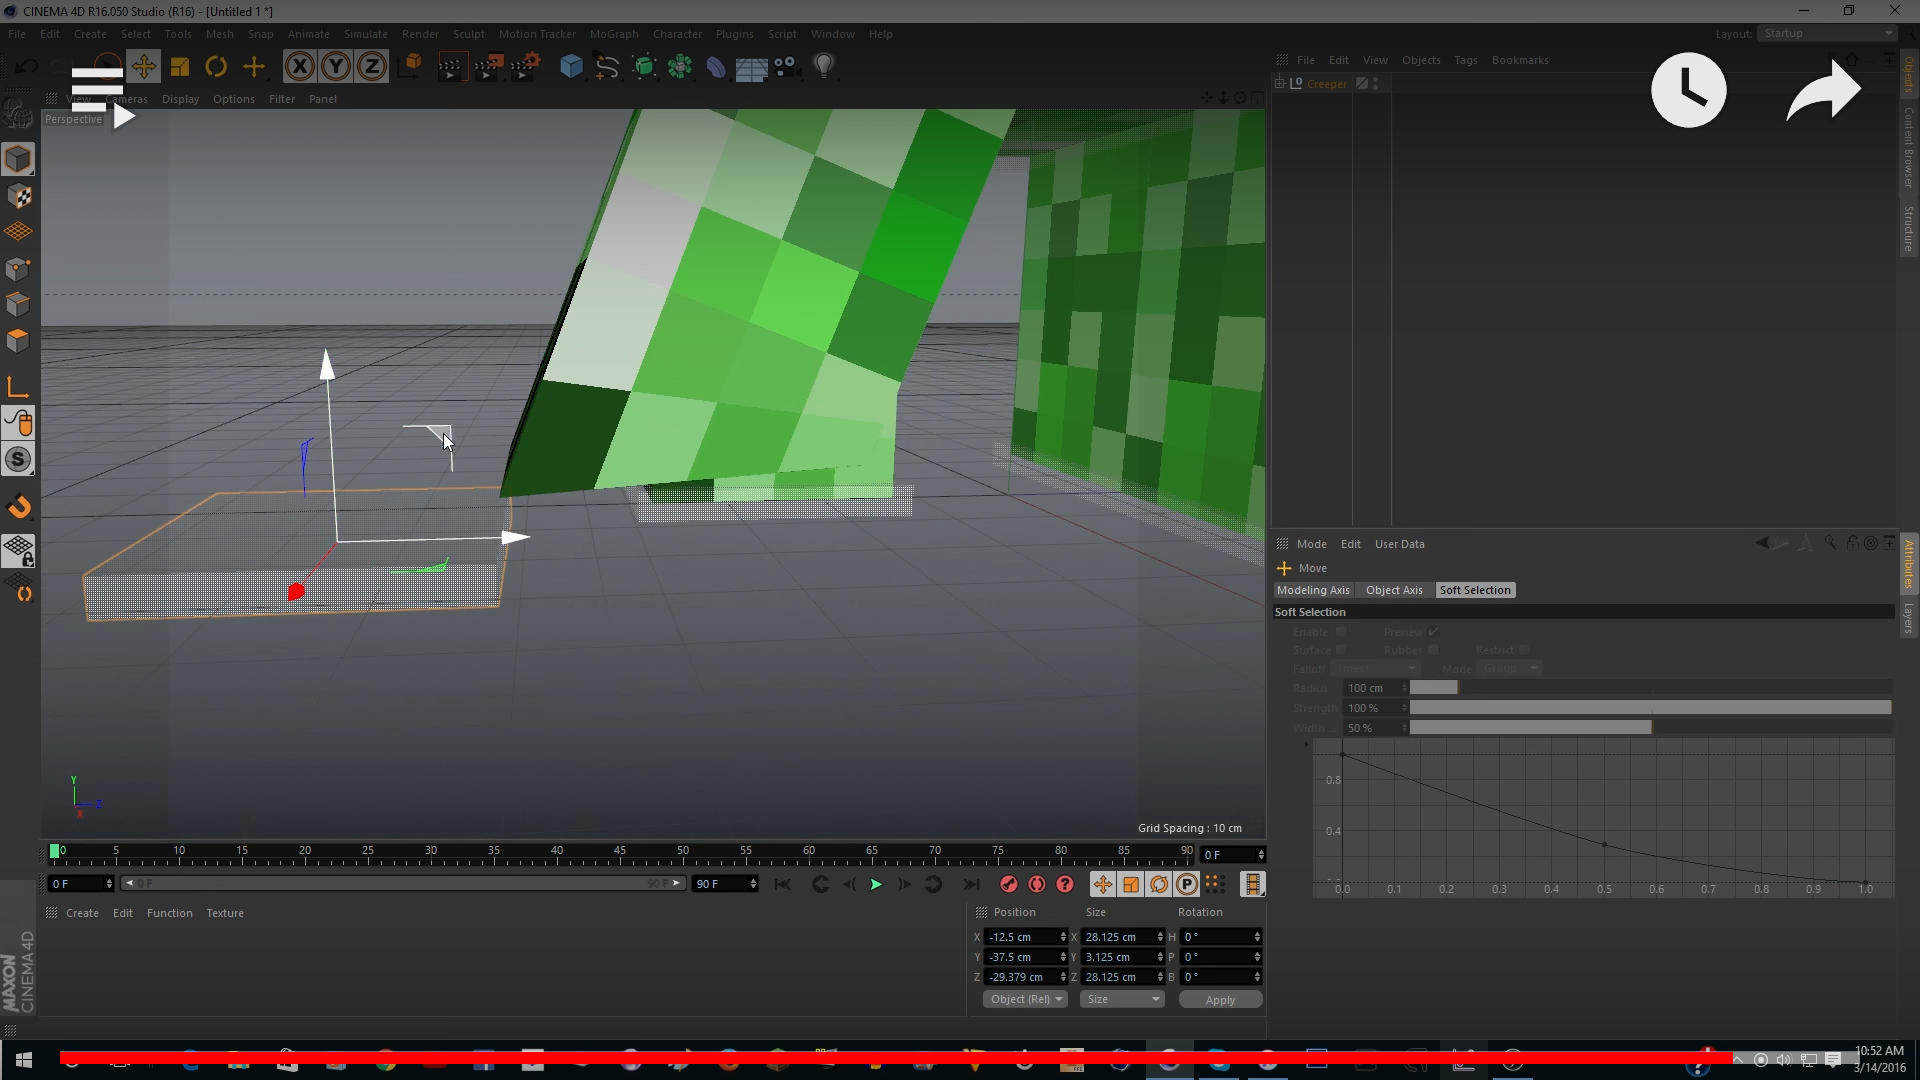Image resolution: width=1920 pixels, height=1080 pixels.
Task: Select Texture mode checkered cube icon
Action: (x=18, y=196)
